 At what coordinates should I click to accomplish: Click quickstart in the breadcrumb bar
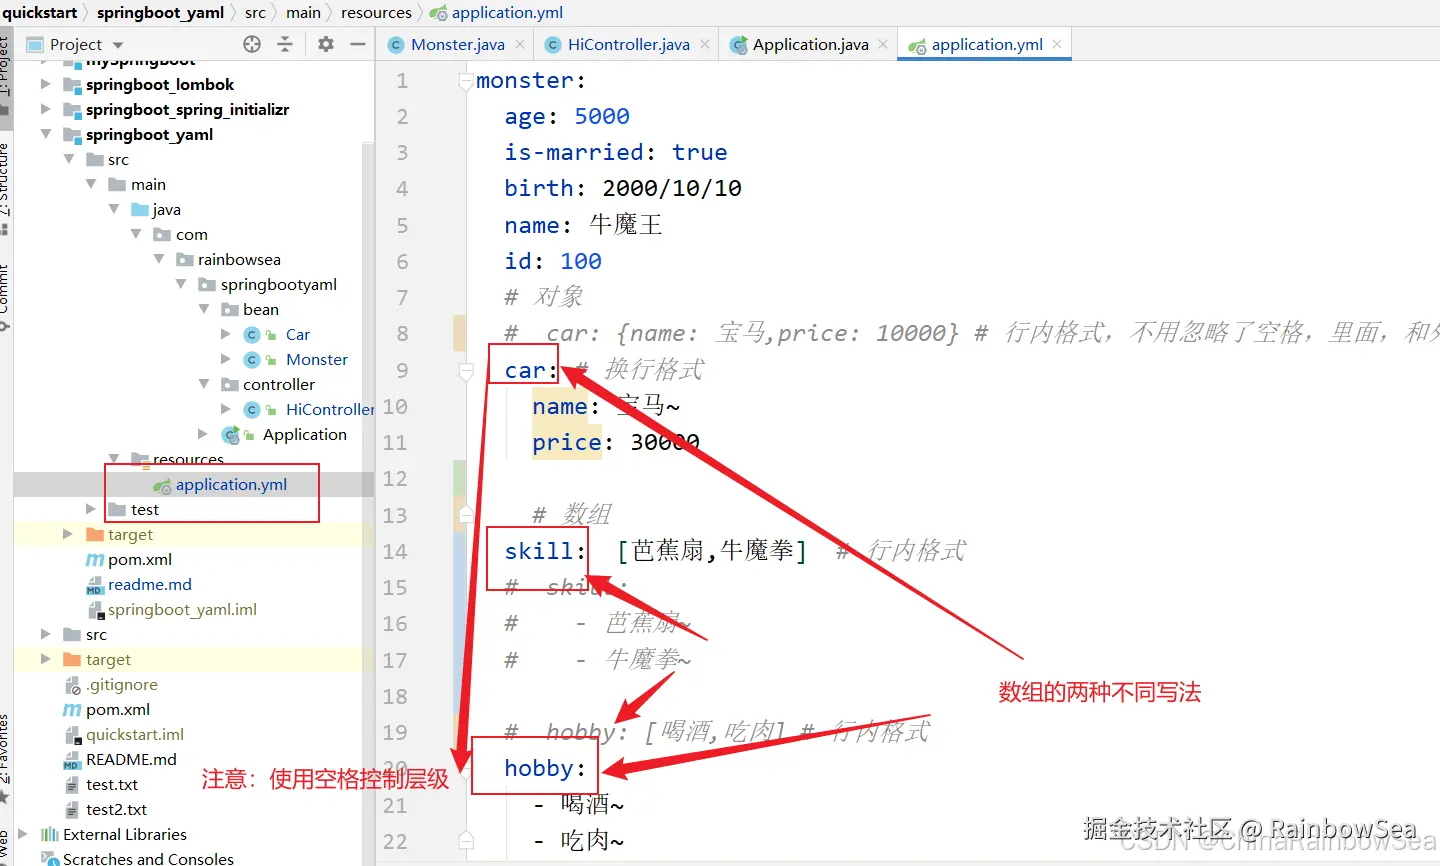[x=40, y=12]
